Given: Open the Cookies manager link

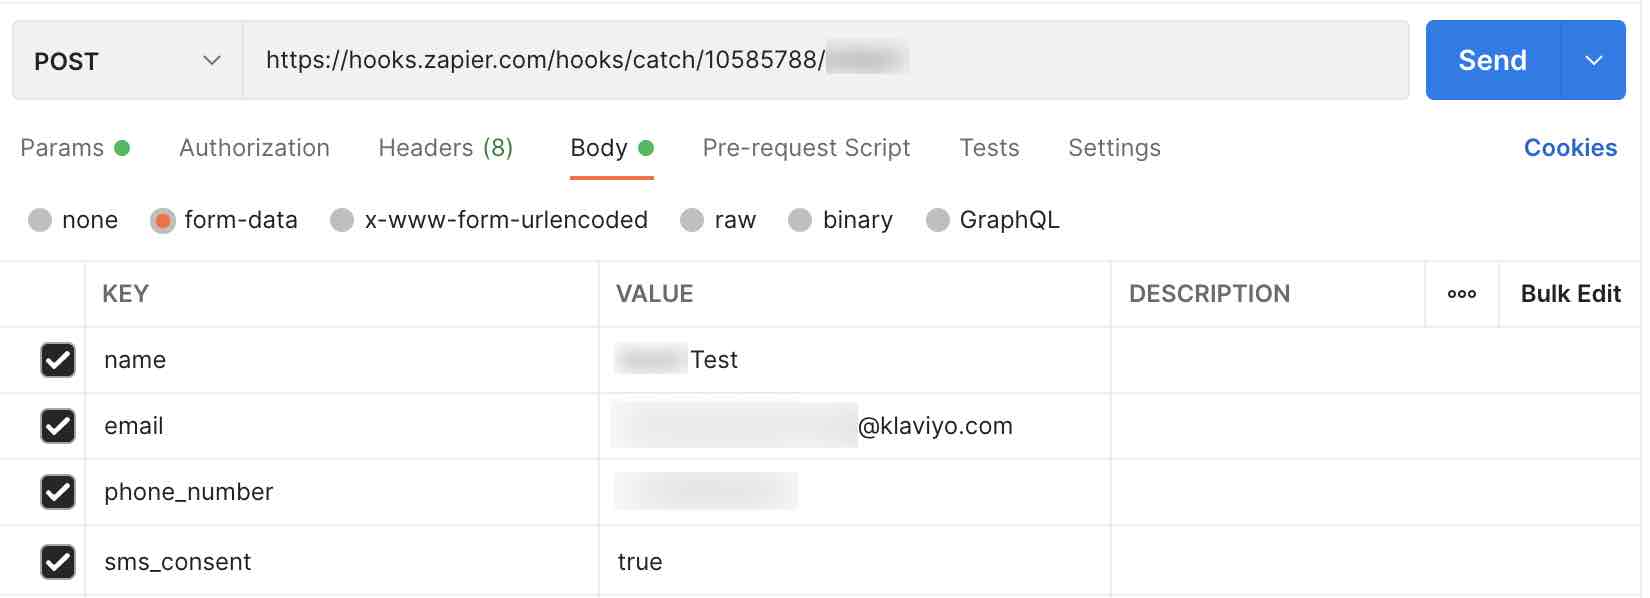Looking at the screenshot, I should pyautogui.click(x=1570, y=147).
